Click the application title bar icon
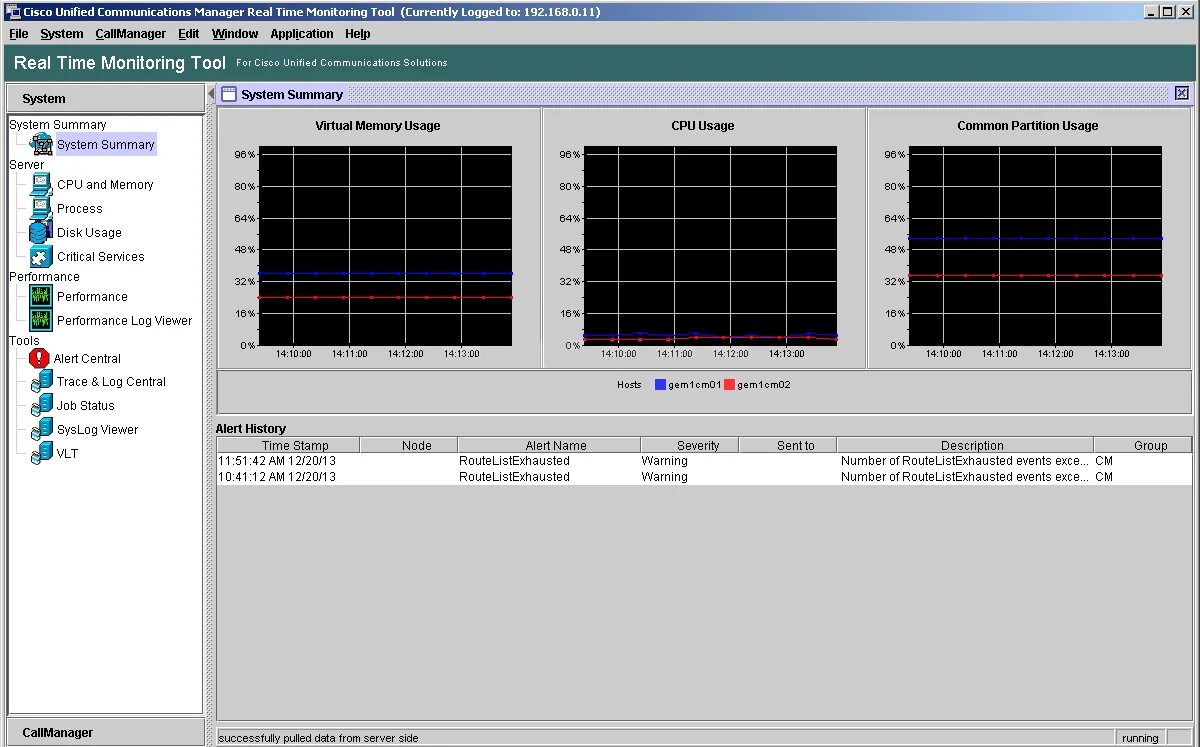This screenshot has width=1200, height=747. coord(12,11)
